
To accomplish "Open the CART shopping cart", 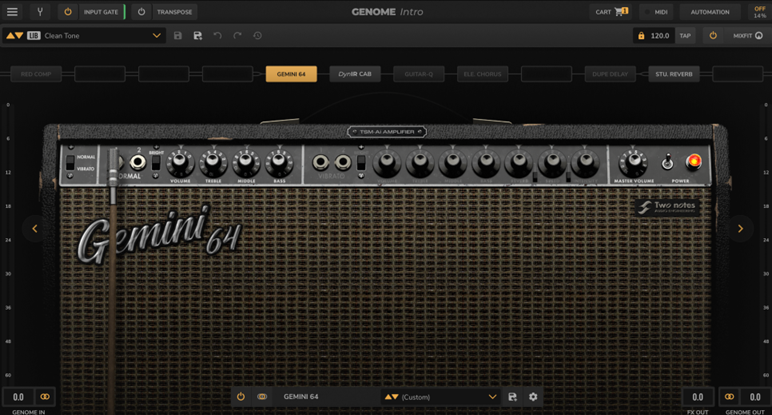I will click(x=611, y=12).
